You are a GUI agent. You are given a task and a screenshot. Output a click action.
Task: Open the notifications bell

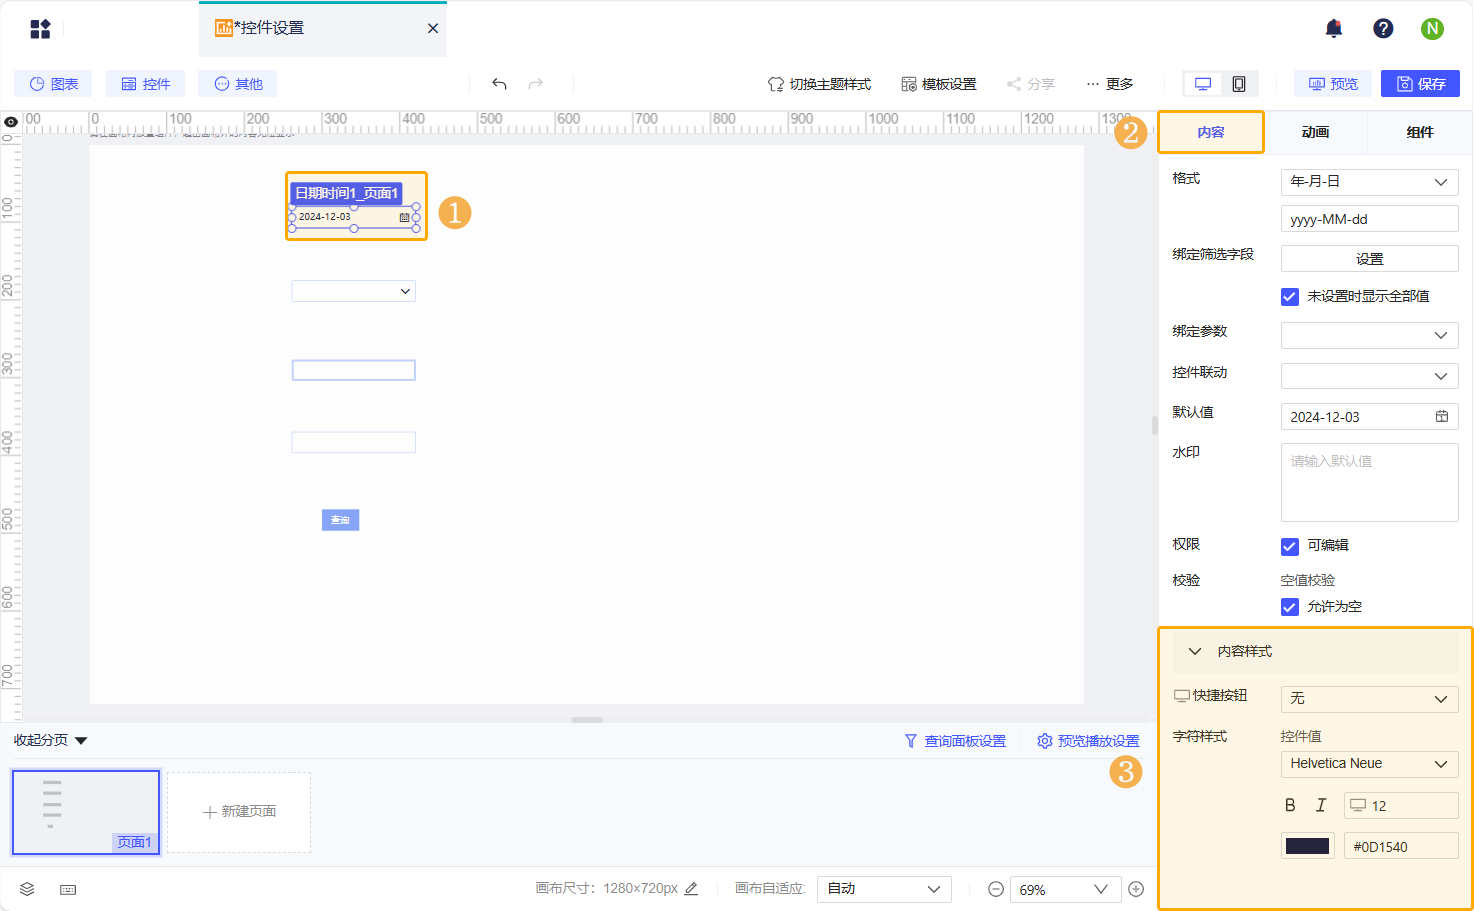click(1334, 29)
